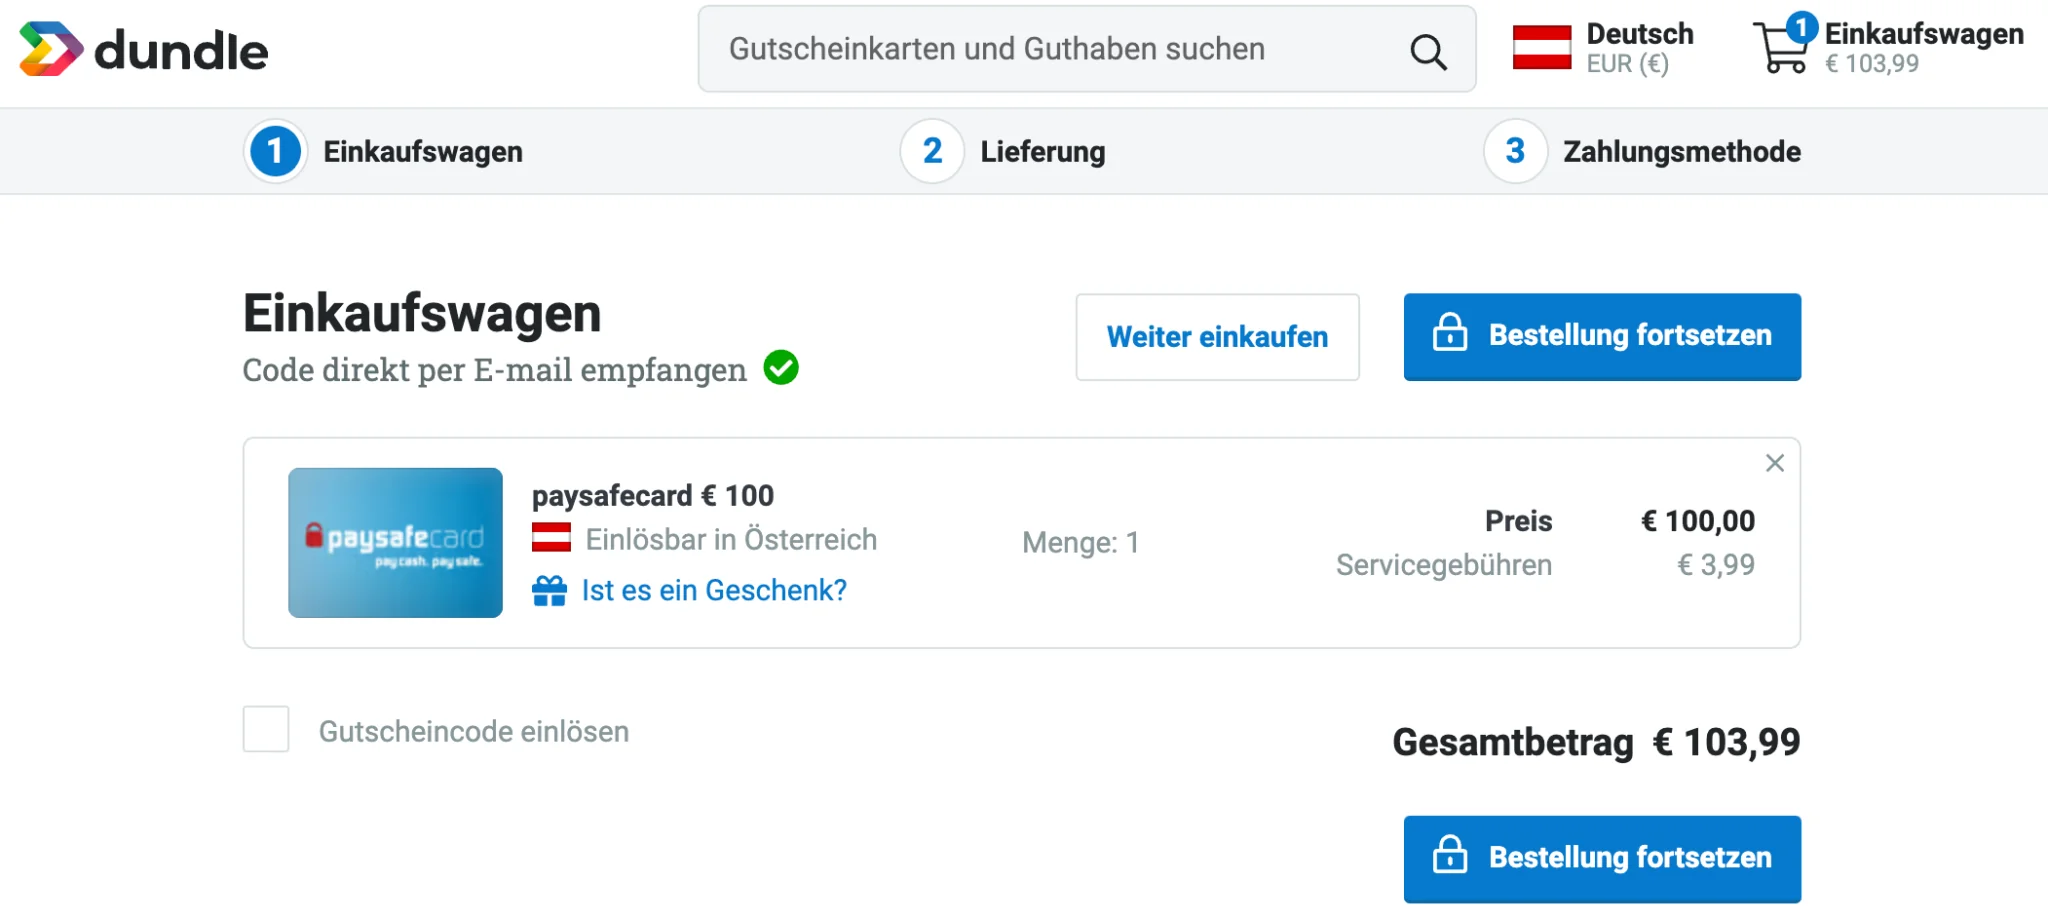The width and height of the screenshot is (2048, 920).
Task: Click the paysafecard product thumbnail
Action: tap(395, 542)
